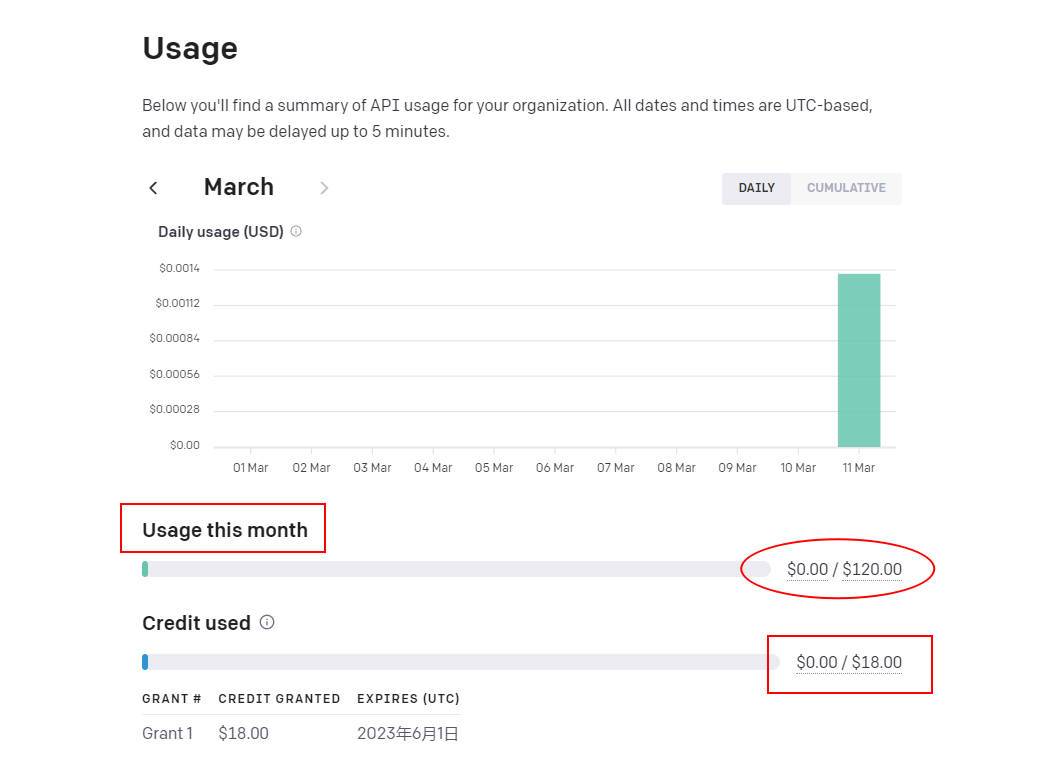1054x759 pixels.
Task: Click the $18.00 total in Credit used
Action: pyautogui.click(x=877, y=662)
